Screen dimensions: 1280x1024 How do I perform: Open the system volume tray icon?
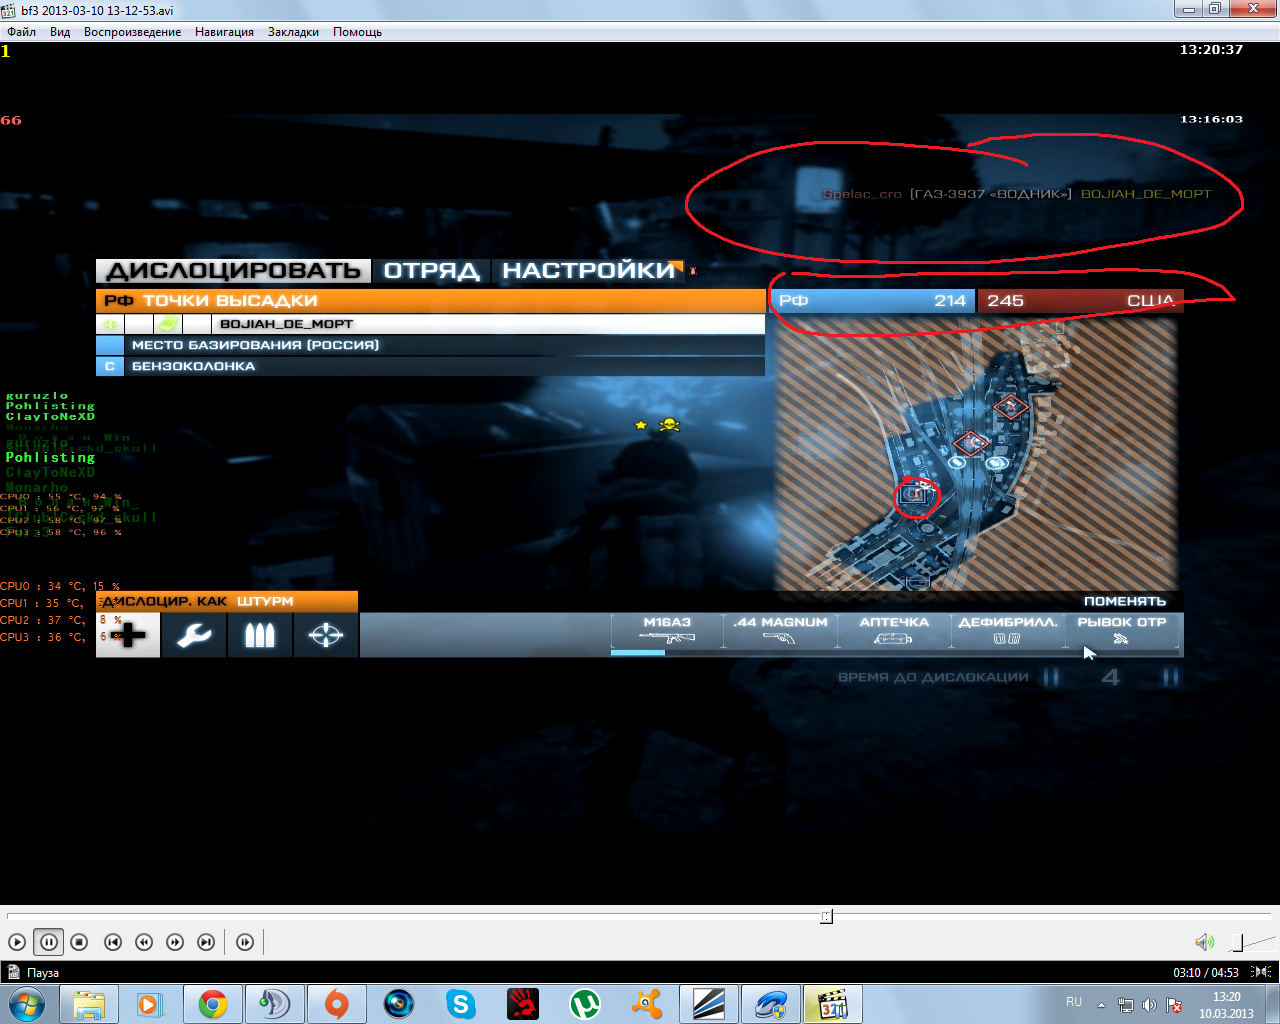1149,1005
